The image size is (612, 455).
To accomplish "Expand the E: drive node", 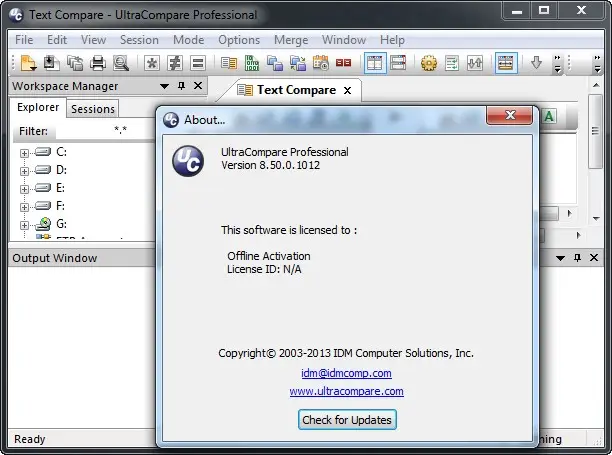I will click(24, 189).
